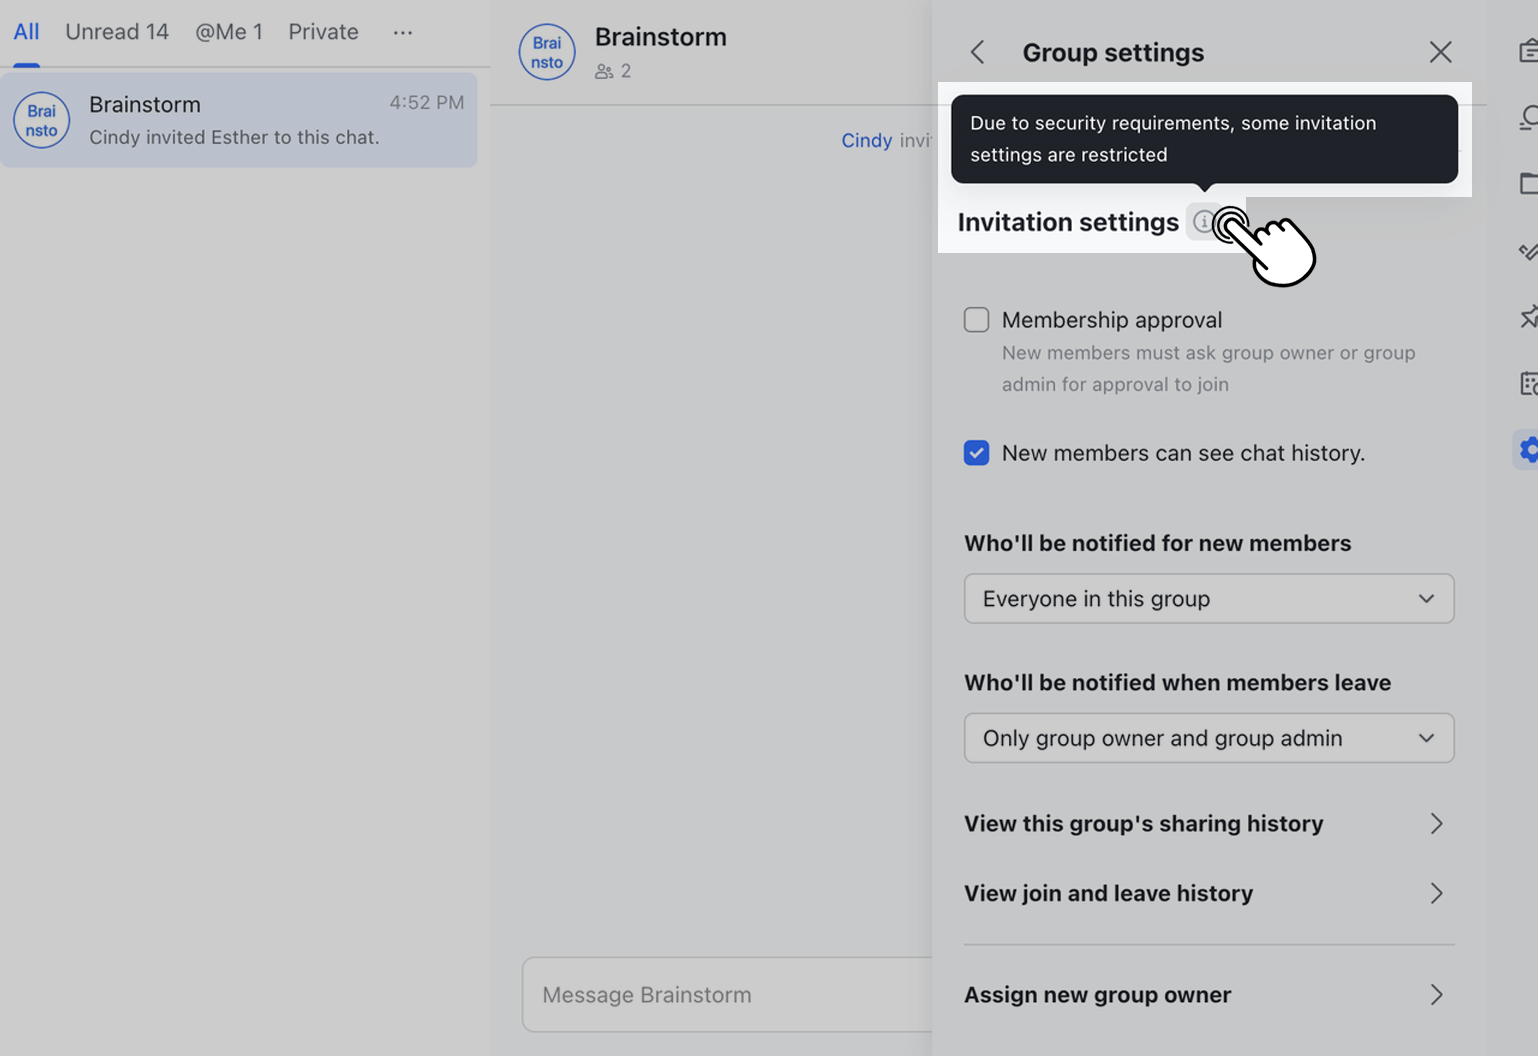Viewport: 1538px width, 1056px height.
Task: Go back from Group settings panel
Action: point(978,52)
